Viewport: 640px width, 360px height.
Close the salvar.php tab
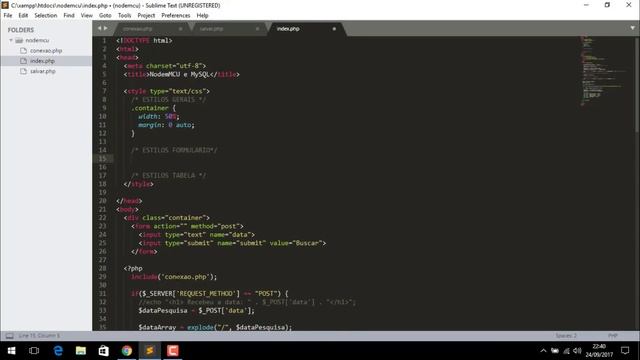coord(257,29)
